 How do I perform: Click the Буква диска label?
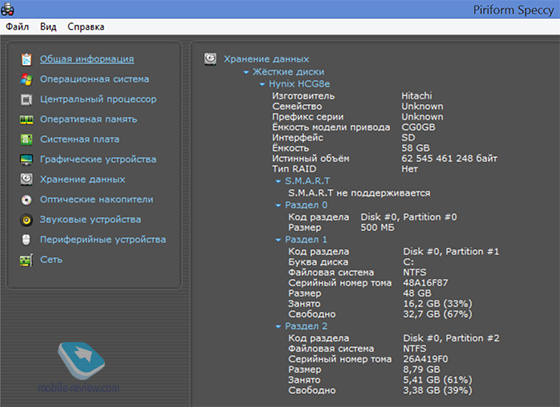pyautogui.click(x=318, y=262)
